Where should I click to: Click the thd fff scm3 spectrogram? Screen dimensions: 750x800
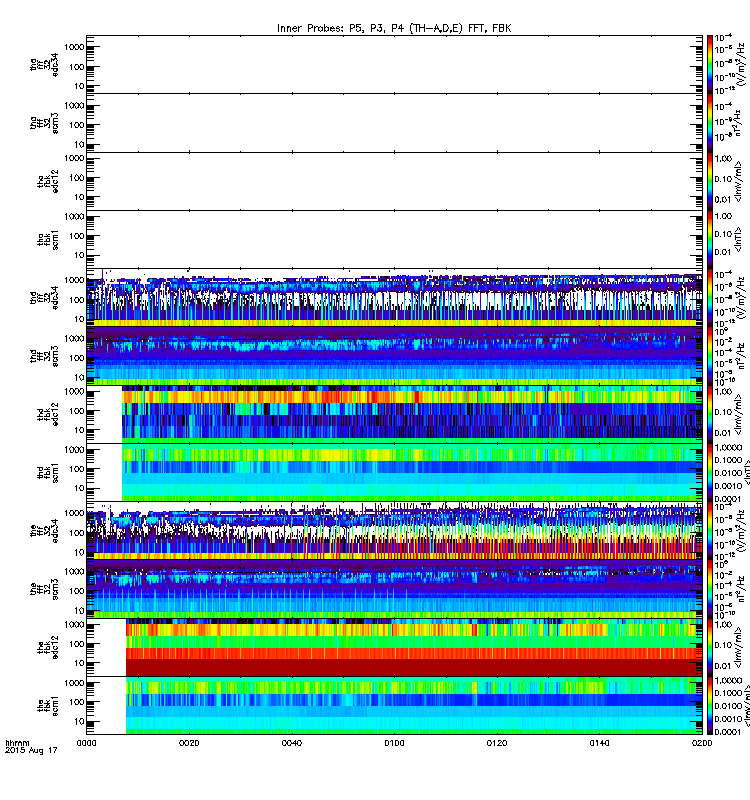coord(394,356)
